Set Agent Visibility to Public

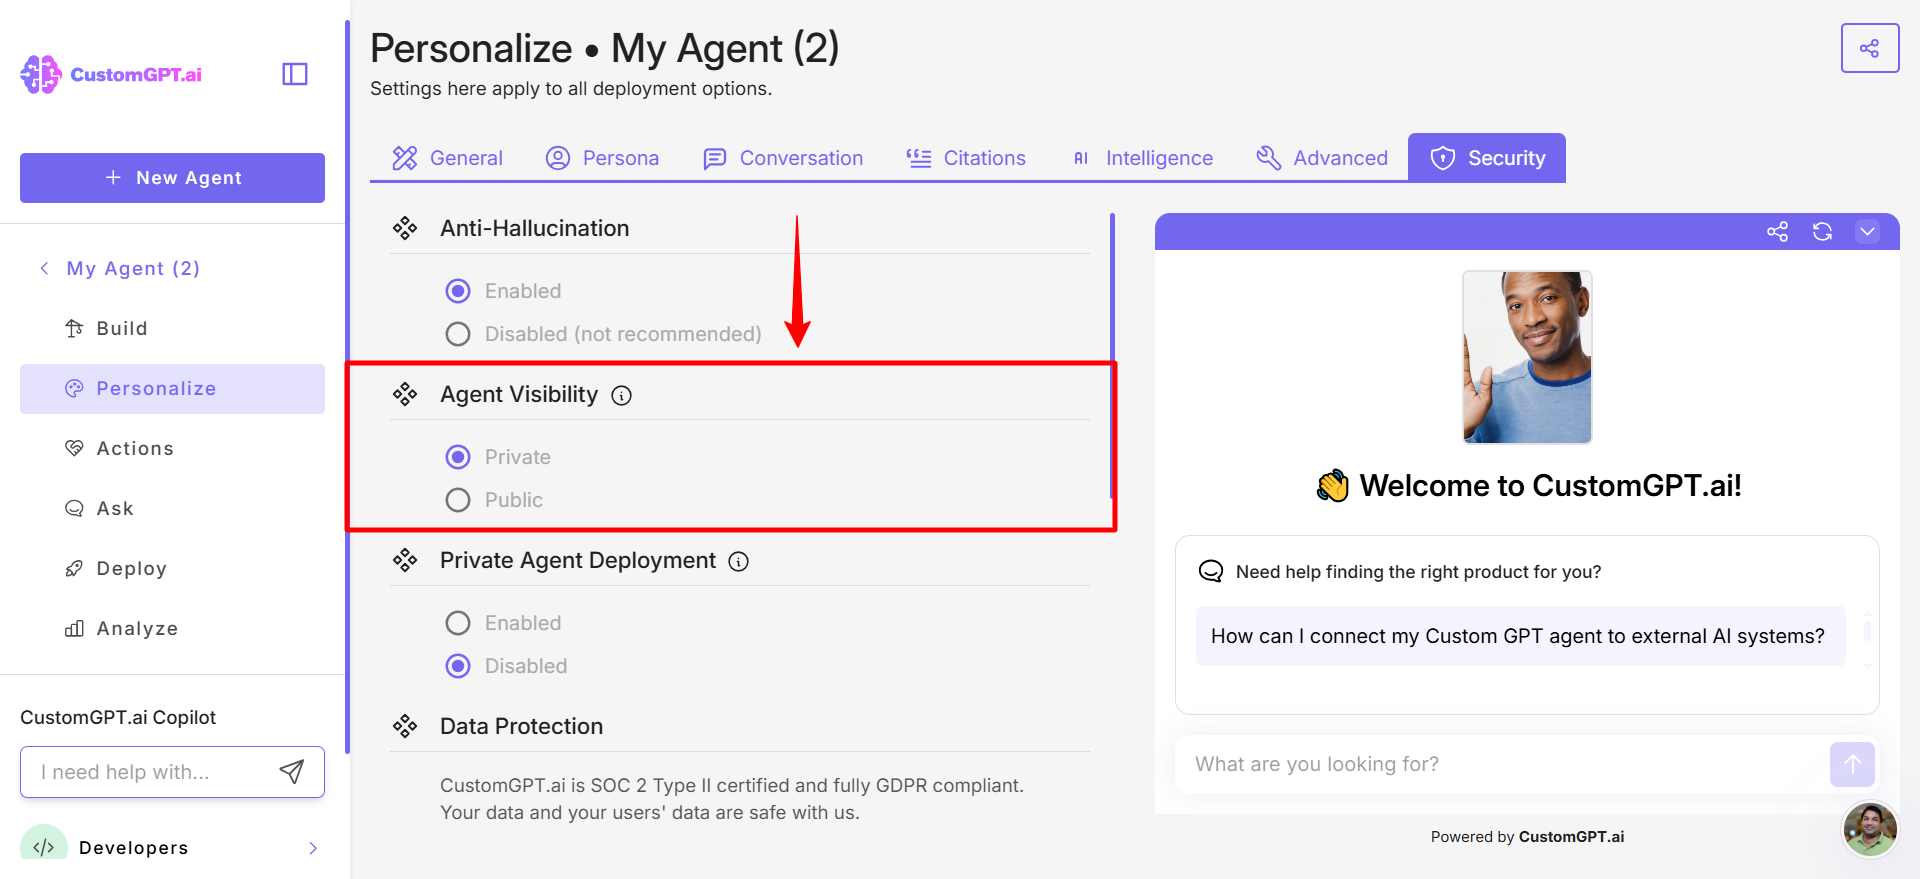458,500
